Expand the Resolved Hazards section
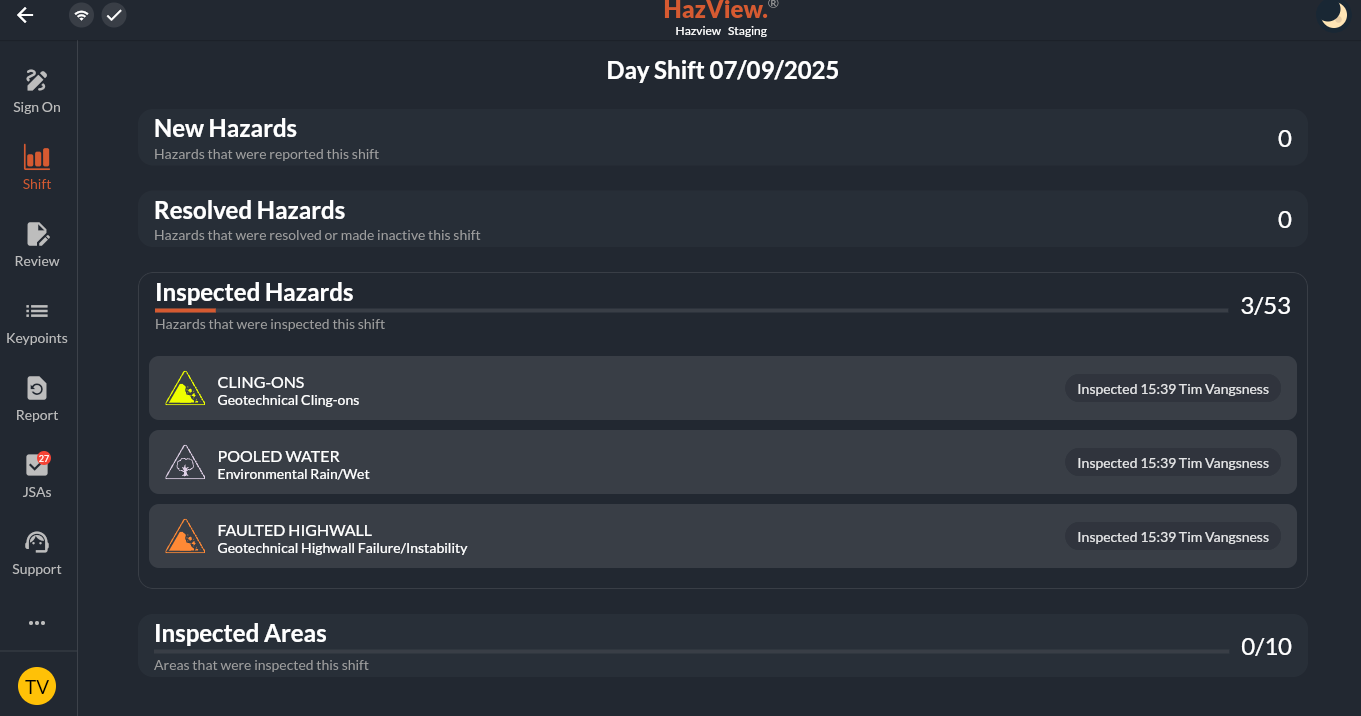1361x716 pixels. (722, 220)
